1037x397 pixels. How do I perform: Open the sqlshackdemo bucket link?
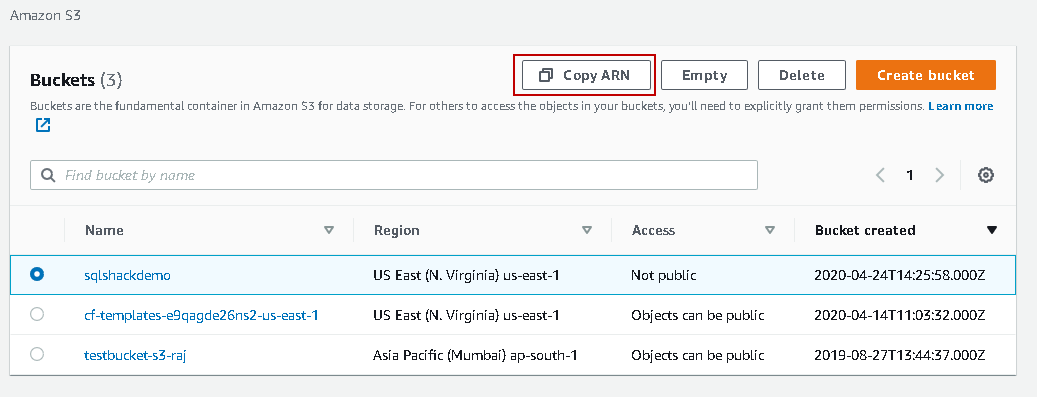point(127,275)
